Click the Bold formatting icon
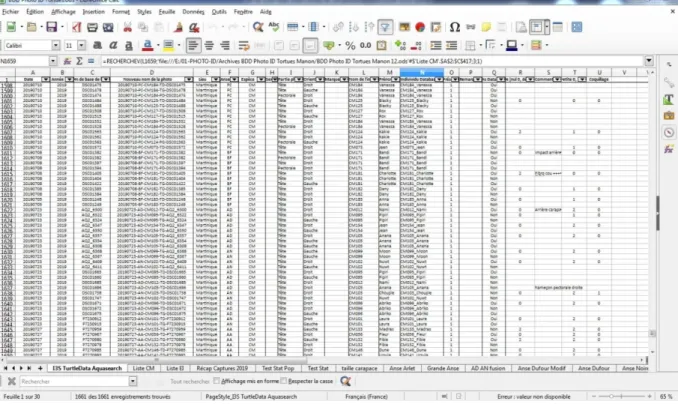 (97, 45)
